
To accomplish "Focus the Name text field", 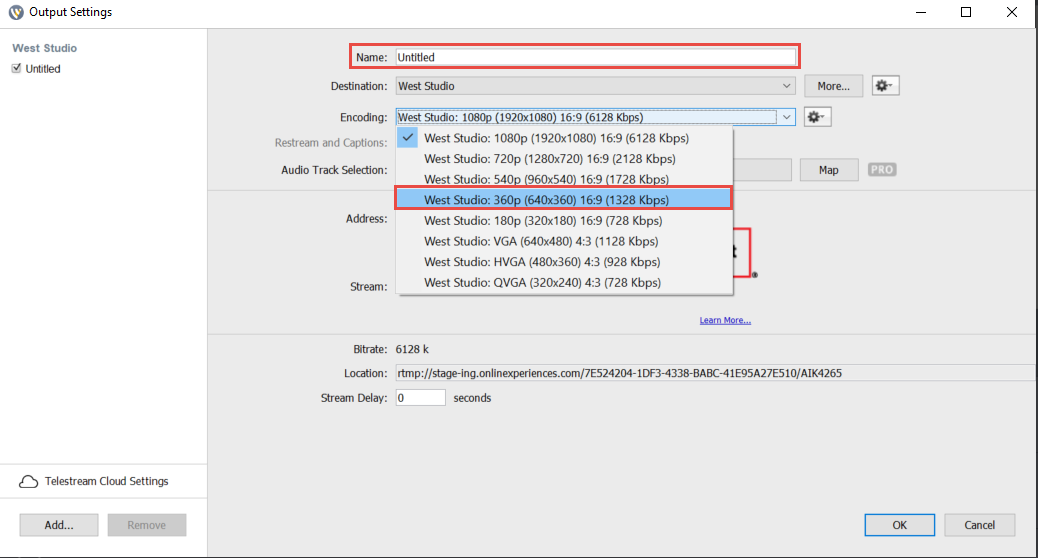I will click(x=596, y=57).
